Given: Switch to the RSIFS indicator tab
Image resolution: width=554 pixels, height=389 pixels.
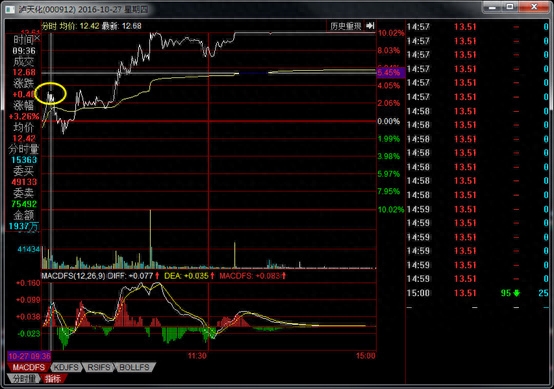Looking at the screenshot, I should 99,367.
